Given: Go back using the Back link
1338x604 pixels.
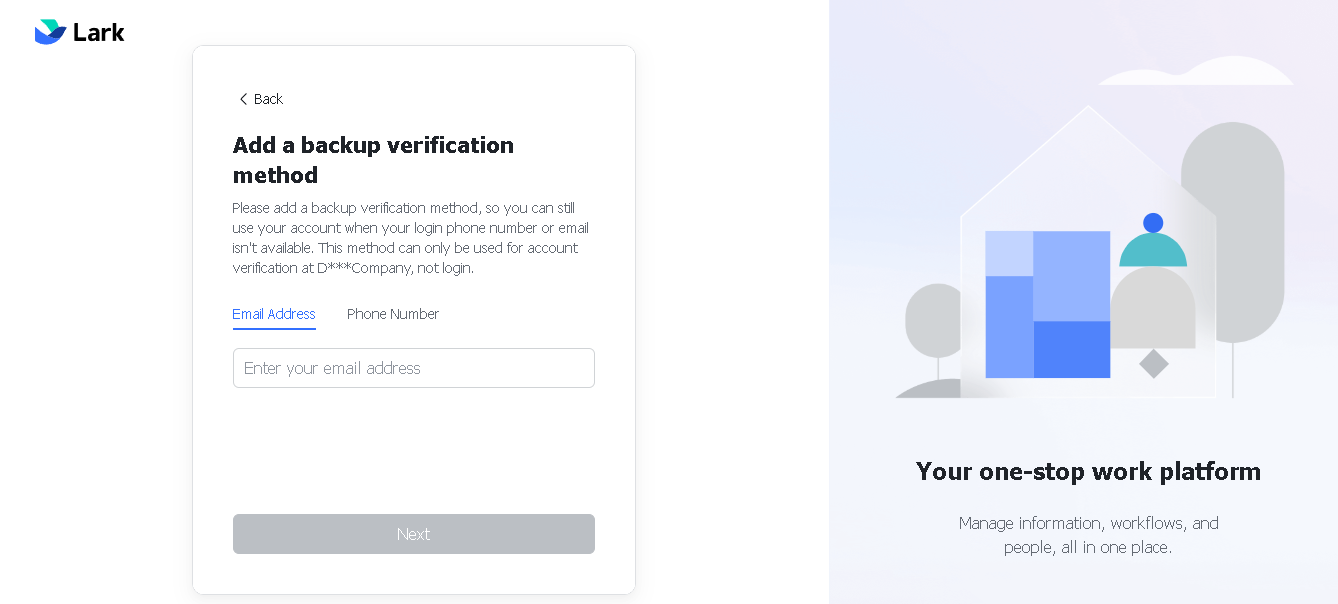Looking at the screenshot, I should tap(261, 99).
